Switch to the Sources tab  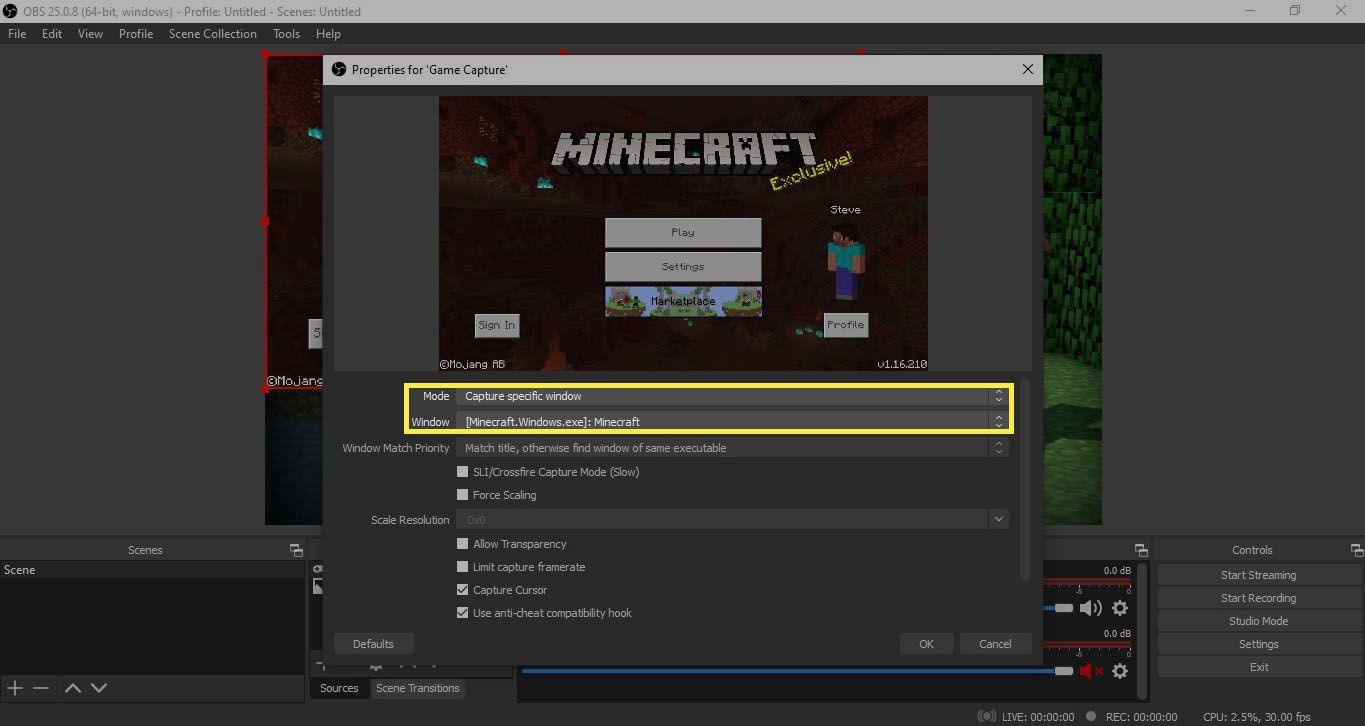(x=339, y=688)
